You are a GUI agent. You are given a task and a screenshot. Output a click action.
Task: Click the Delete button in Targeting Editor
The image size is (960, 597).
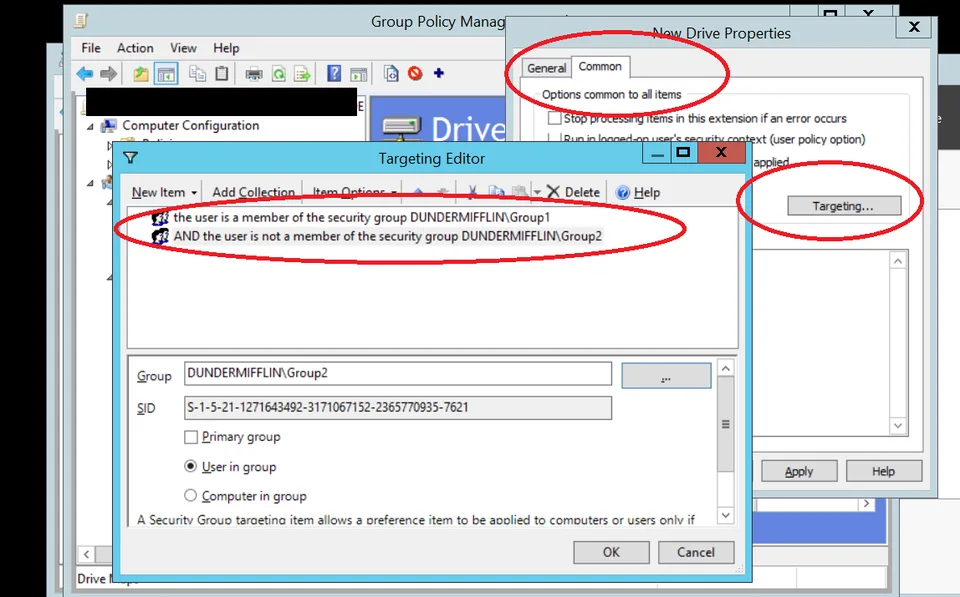pos(573,192)
